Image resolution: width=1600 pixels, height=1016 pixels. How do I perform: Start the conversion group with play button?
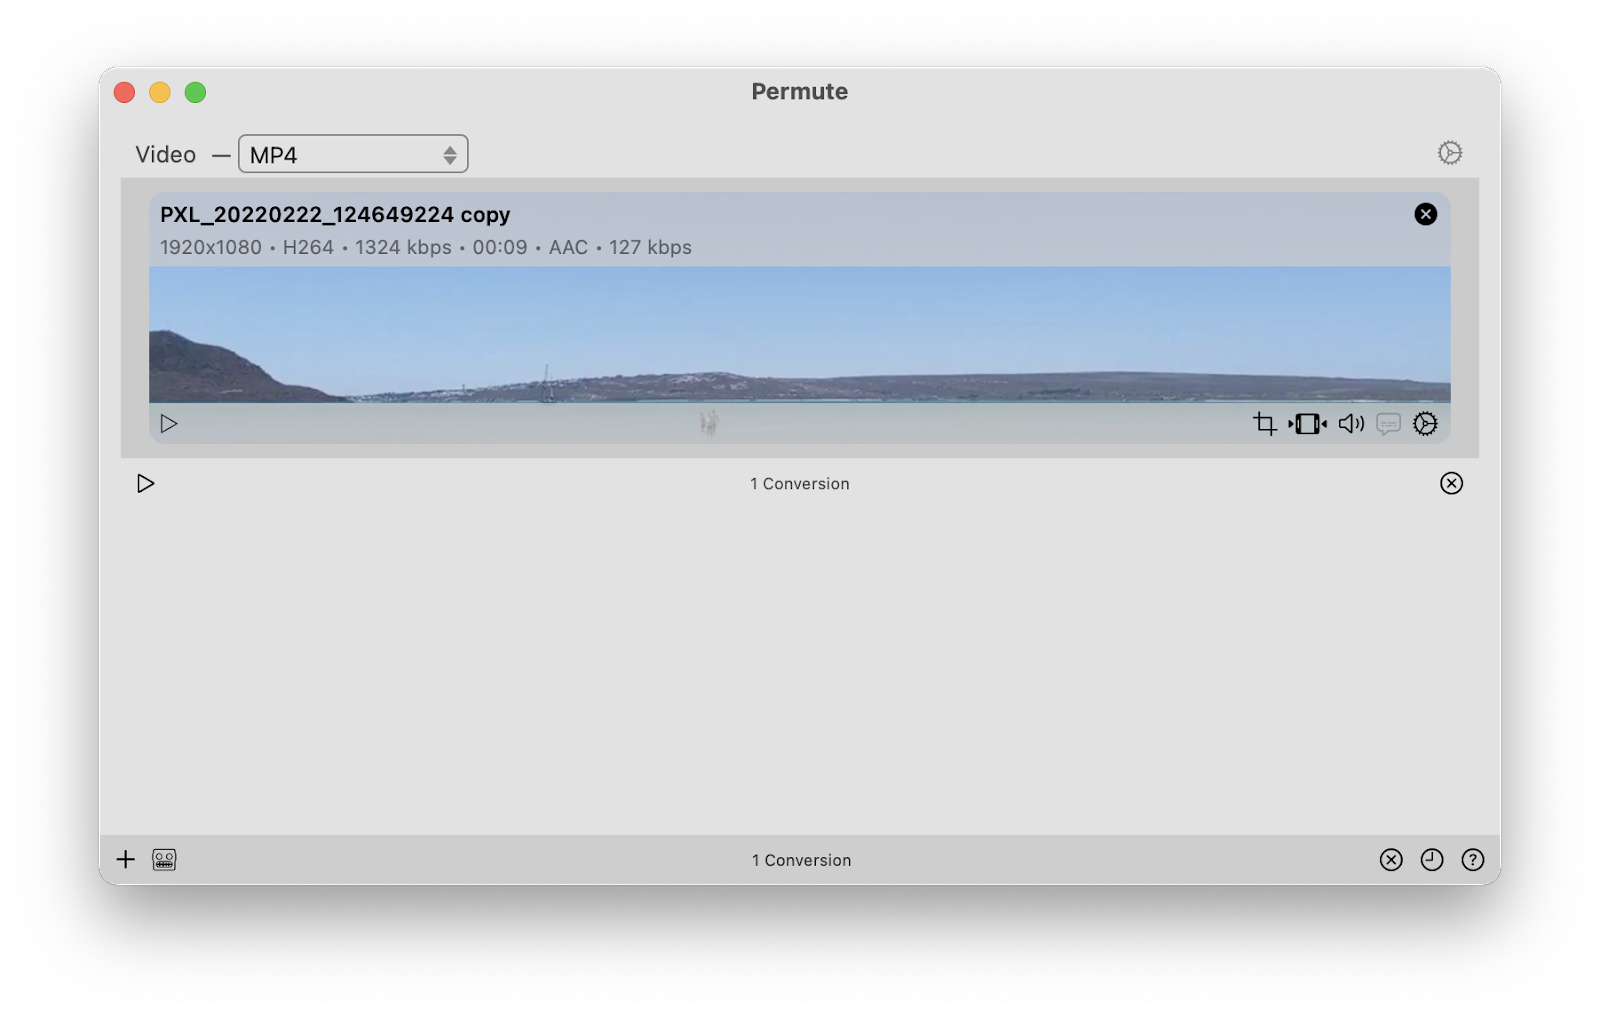[146, 484]
